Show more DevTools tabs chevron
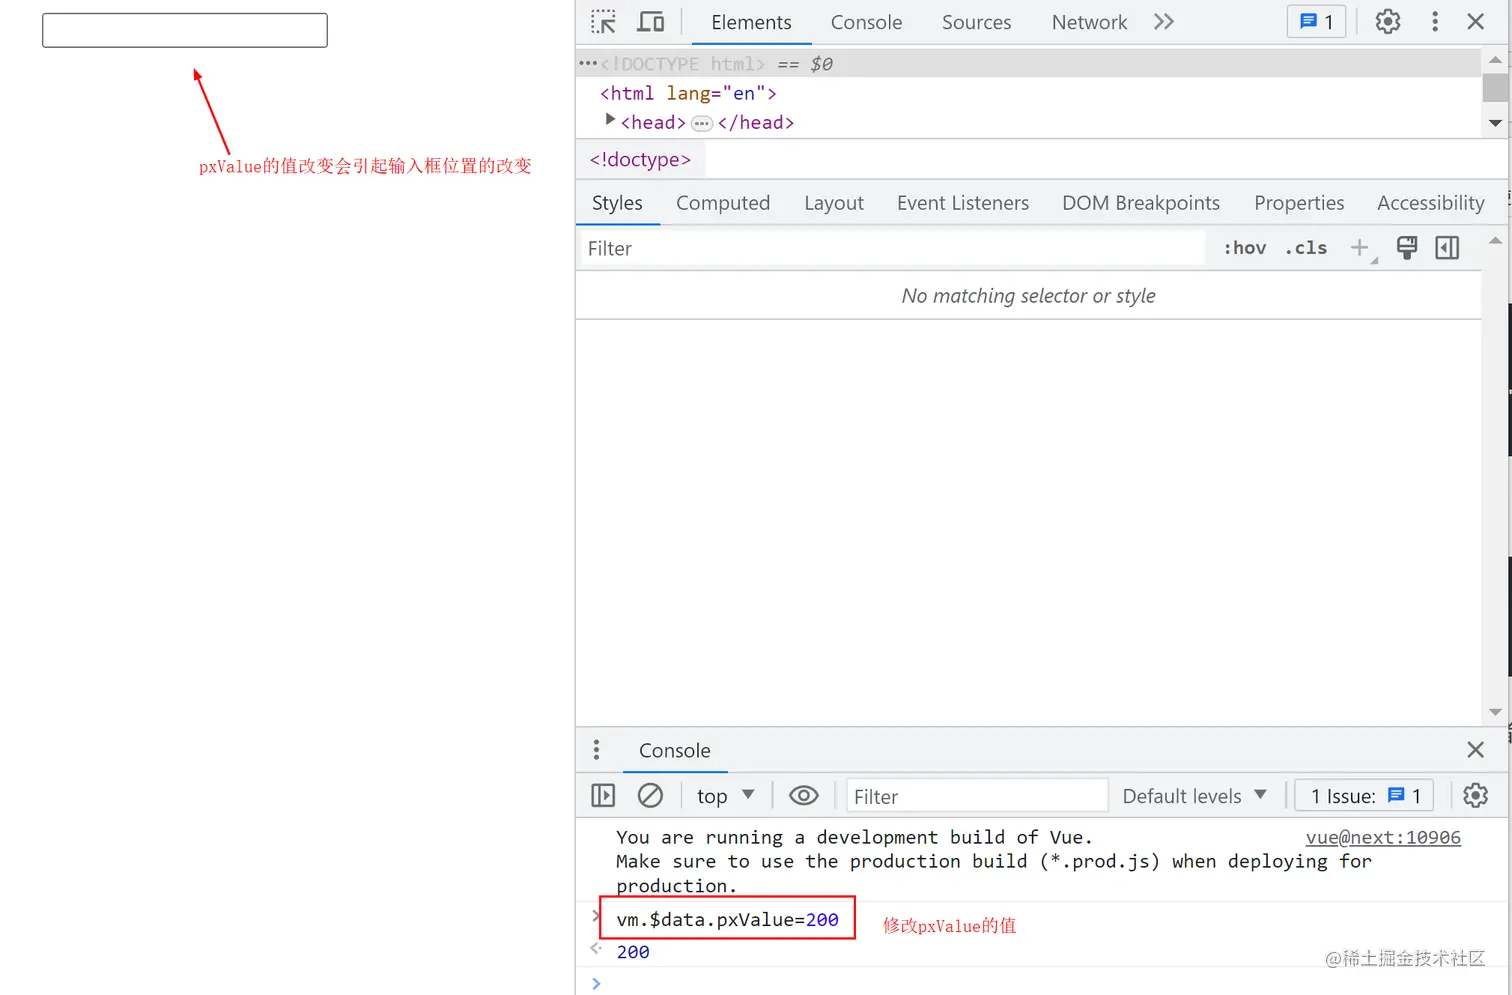The height and width of the screenshot is (995, 1512). coord(1163,22)
